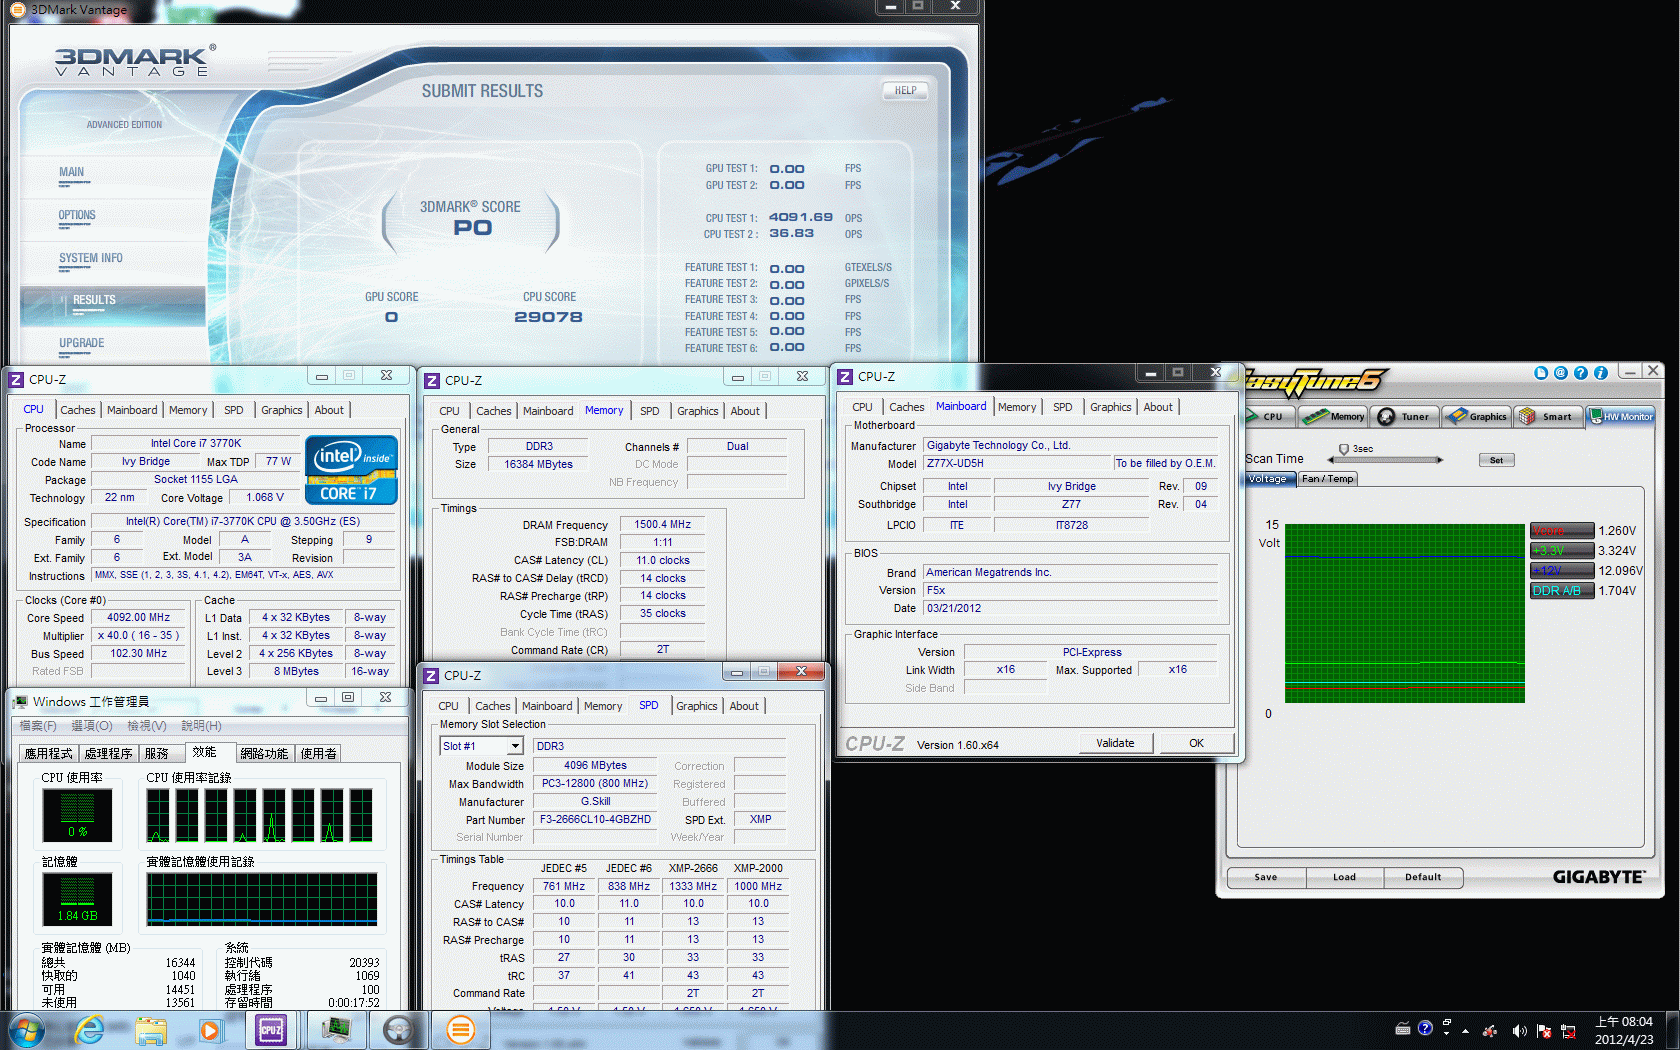Select the DDR A/B voltage legend swatch
The image size is (1680, 1050).
tap(1562, 591)
